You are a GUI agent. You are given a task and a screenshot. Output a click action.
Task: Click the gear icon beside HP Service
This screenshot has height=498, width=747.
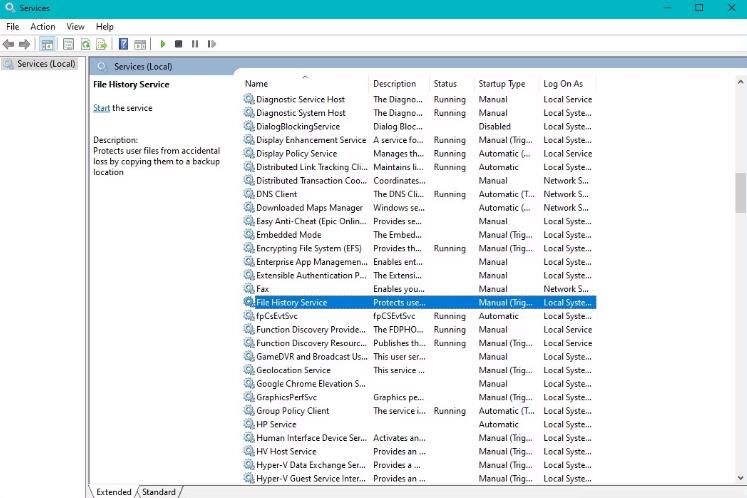point(249,424)
